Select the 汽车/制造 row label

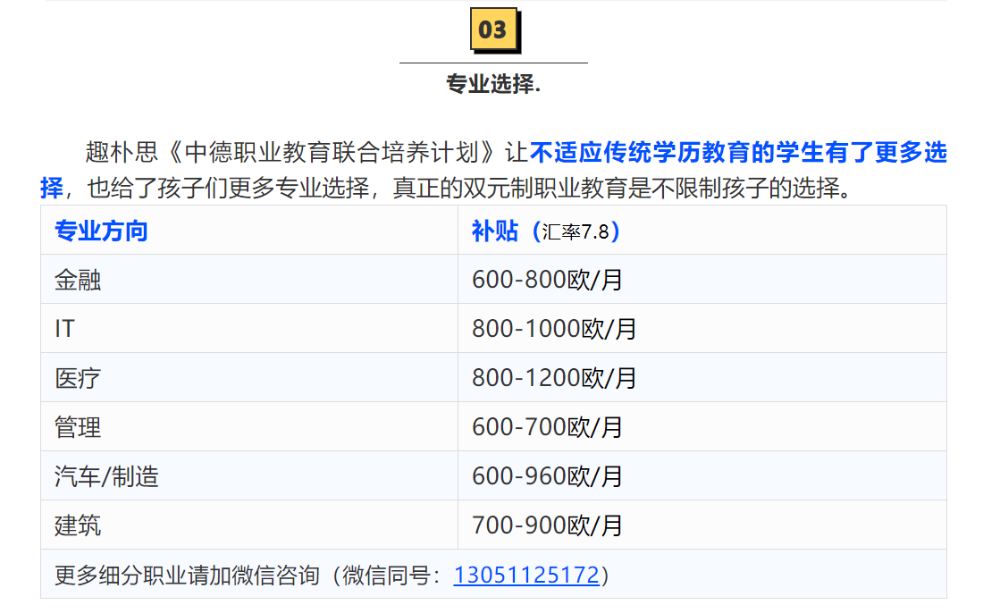107,476
